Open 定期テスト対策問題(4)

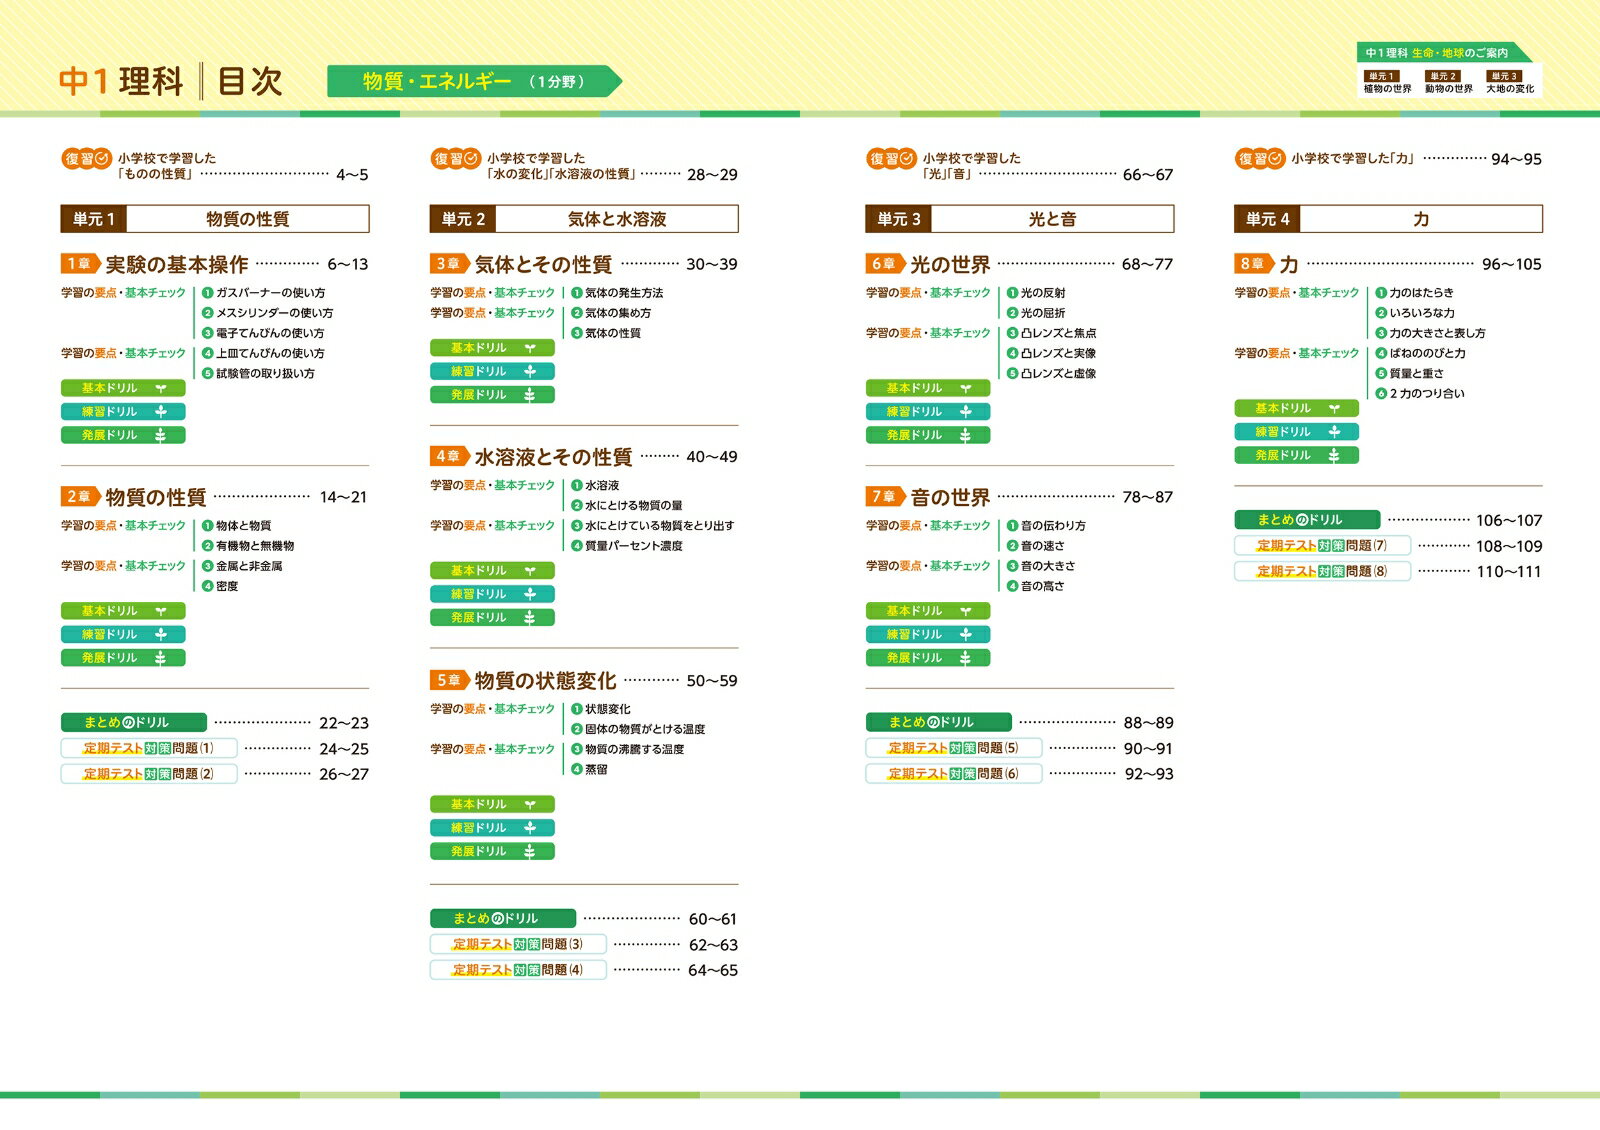coord(518,970)
